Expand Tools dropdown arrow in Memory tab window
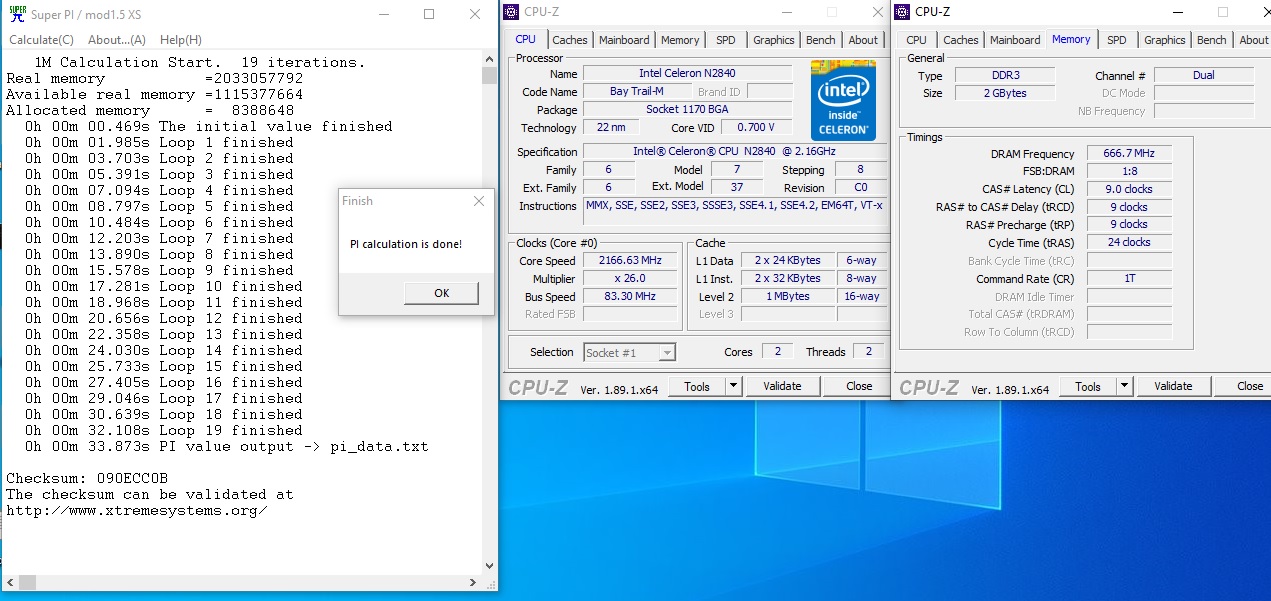 (x=1124, y=386)
